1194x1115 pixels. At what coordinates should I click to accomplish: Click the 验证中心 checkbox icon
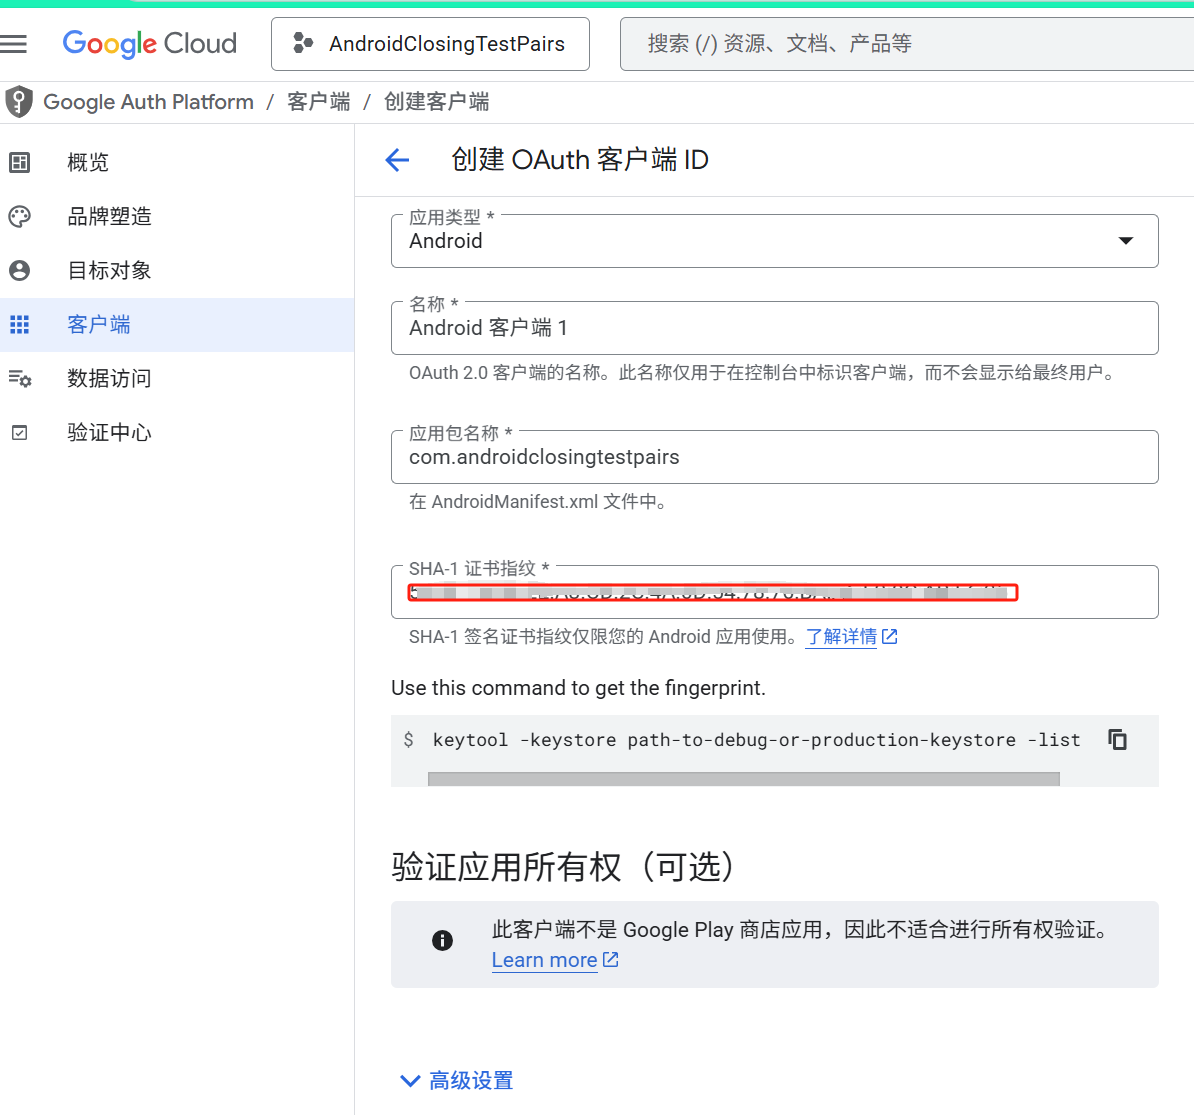click(20, 433)
